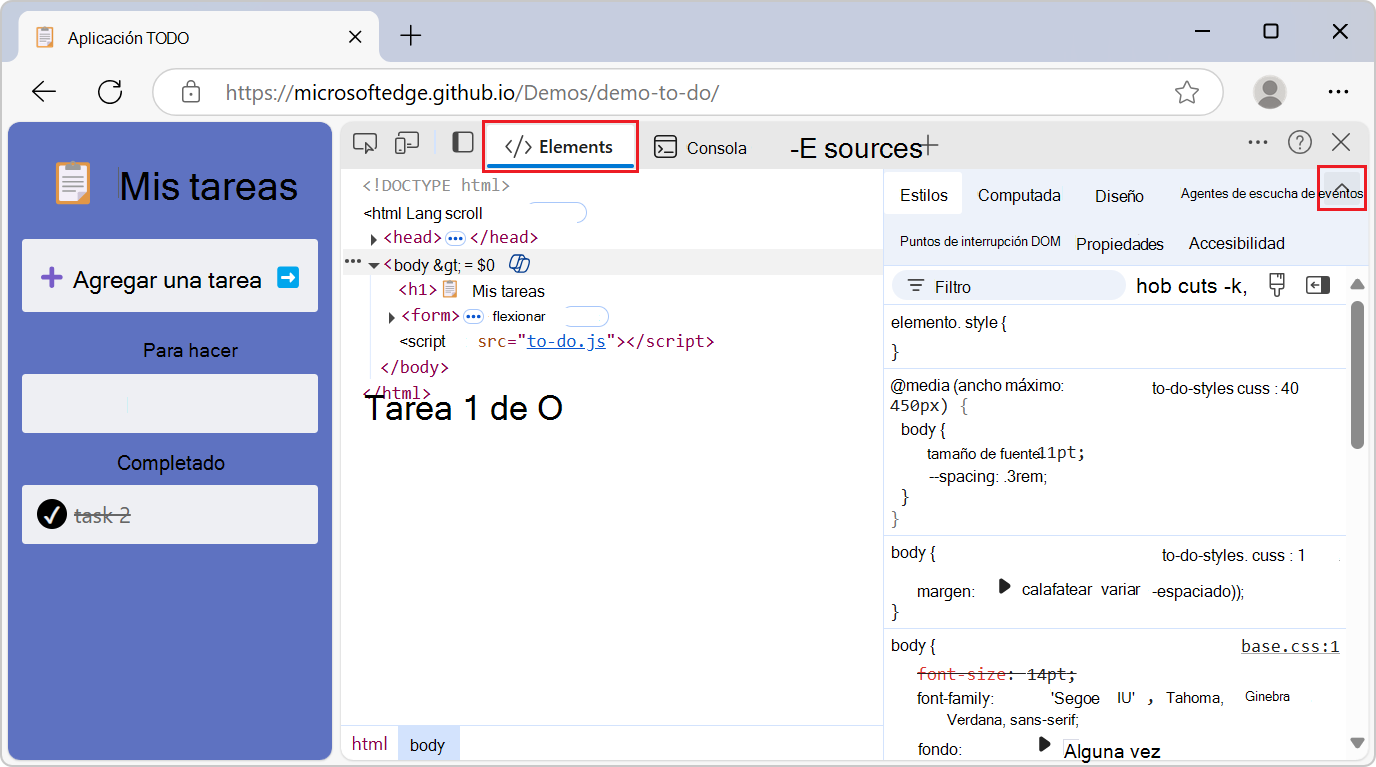Open DevTools help question-mark icon
1376x767 pixels.
click(1299, 143)
